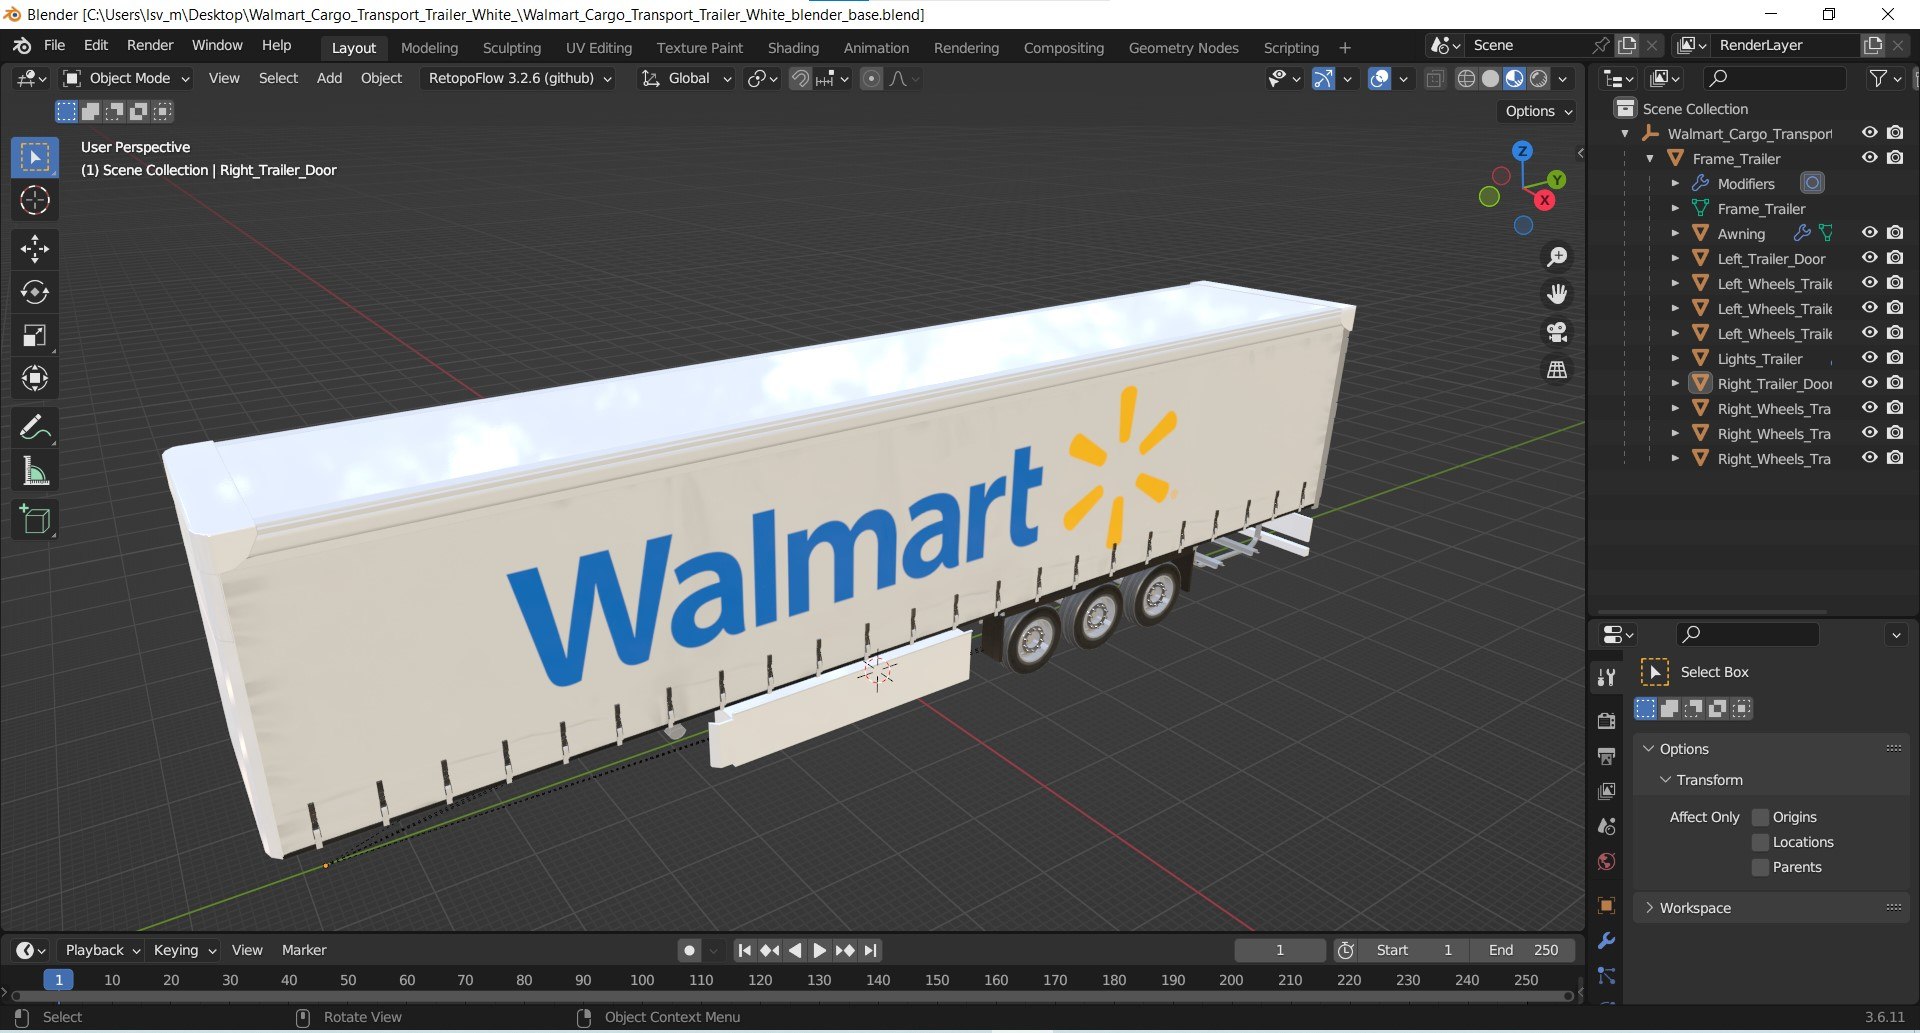1920x1033 pixels.
Task: Enable the Locations checkbox
Action: coord(1761,843)
